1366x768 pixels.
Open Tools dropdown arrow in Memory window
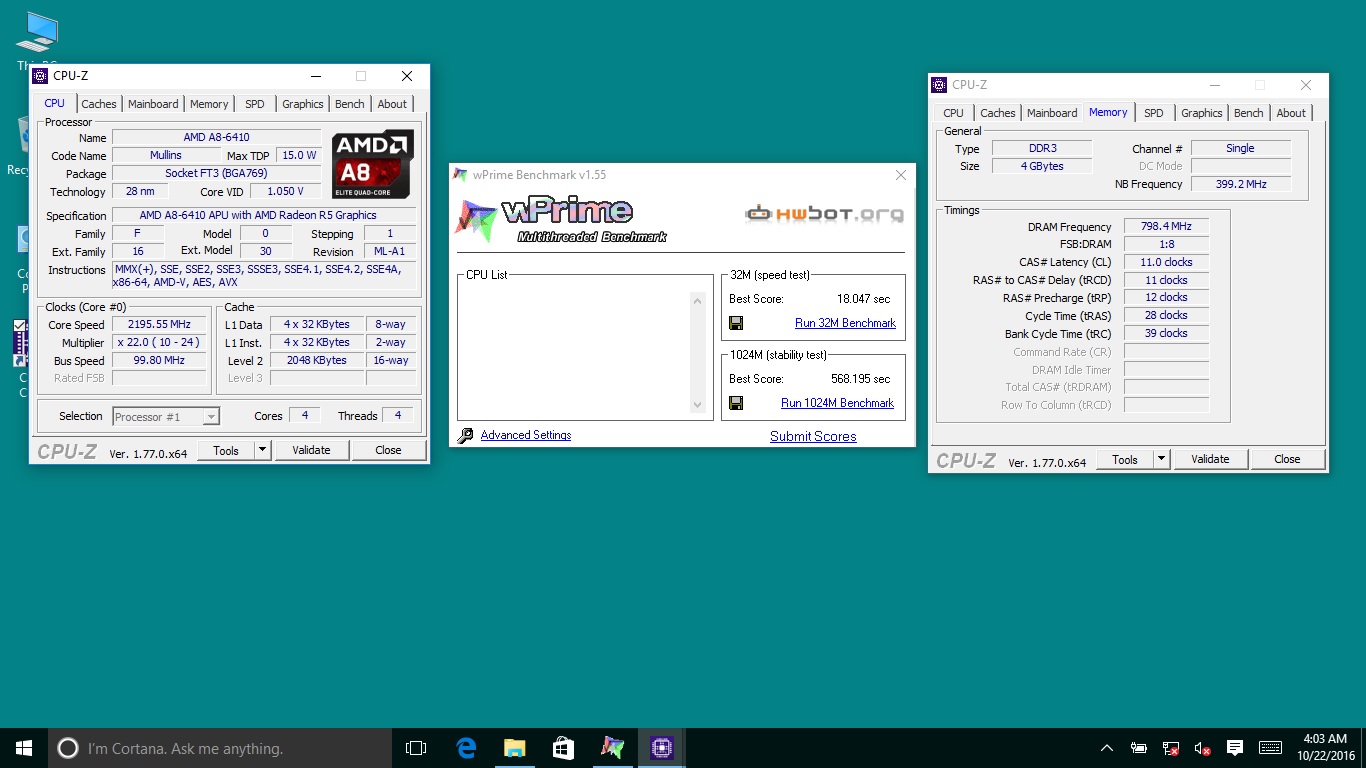1161,459
